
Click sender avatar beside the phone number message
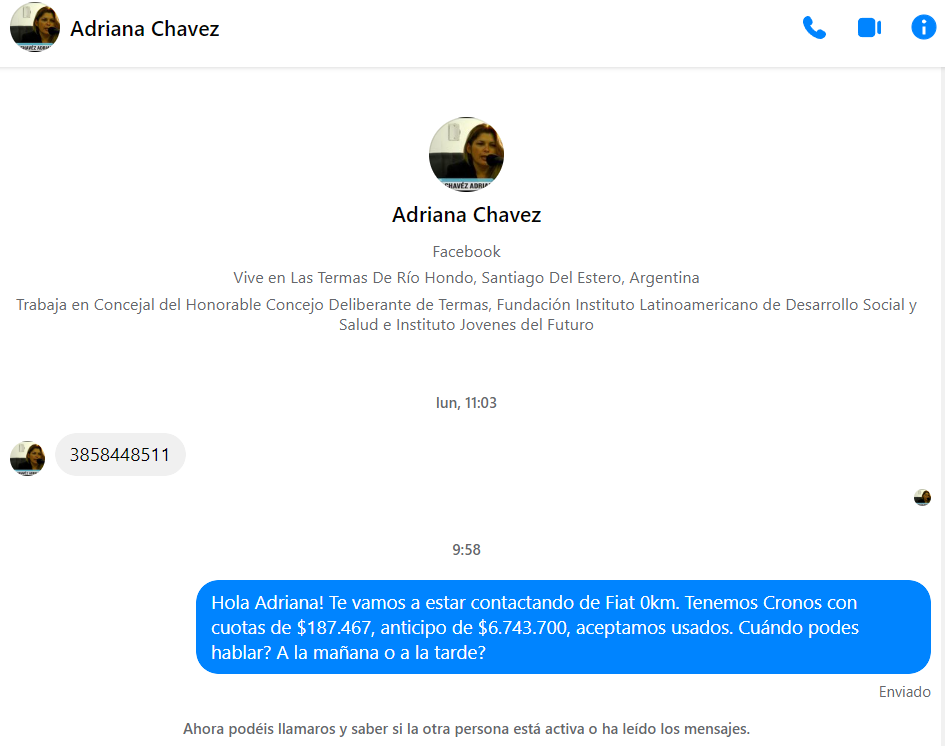tap(27, 459)
